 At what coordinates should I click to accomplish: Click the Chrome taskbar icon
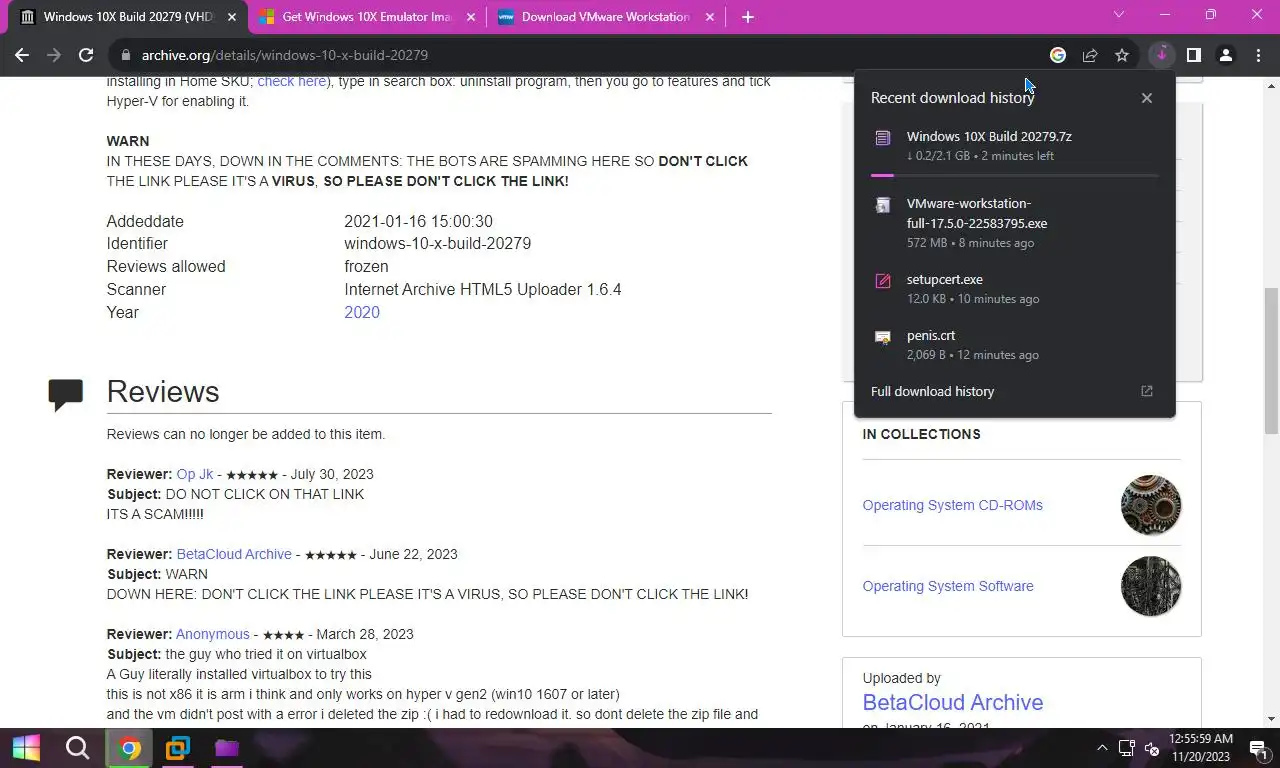[x=129, y=748]
